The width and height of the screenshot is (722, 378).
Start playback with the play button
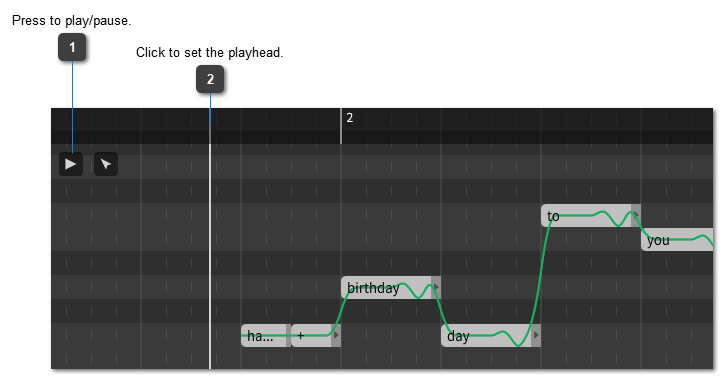tap(71, 164)
